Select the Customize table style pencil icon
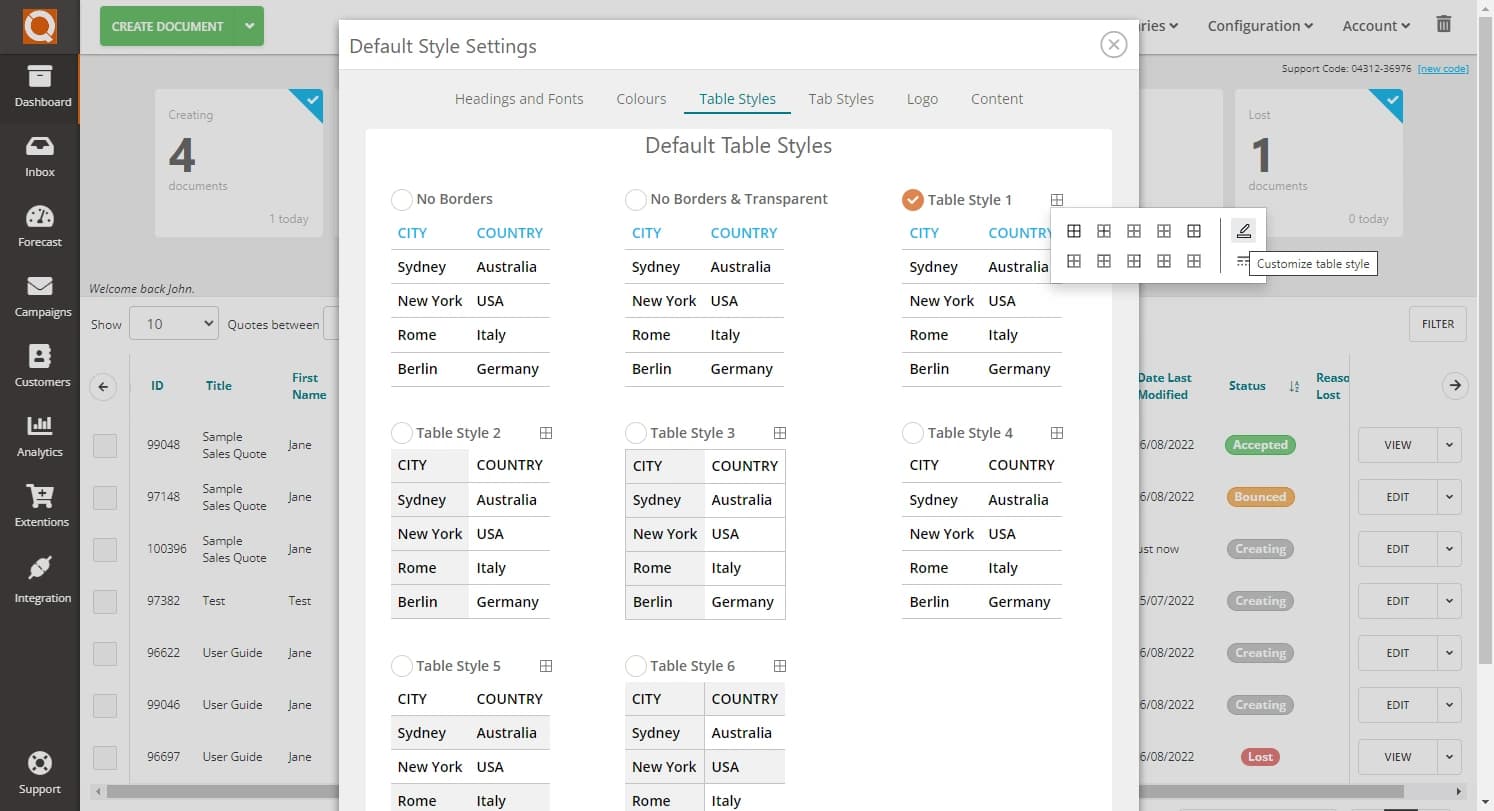The image size is (1494, 811). [x=1242, y=230]
